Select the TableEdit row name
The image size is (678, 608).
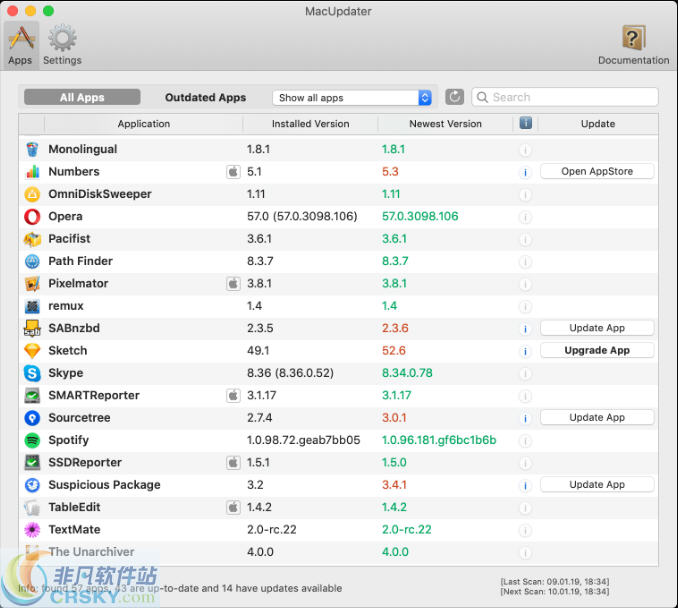coord(74,507)
